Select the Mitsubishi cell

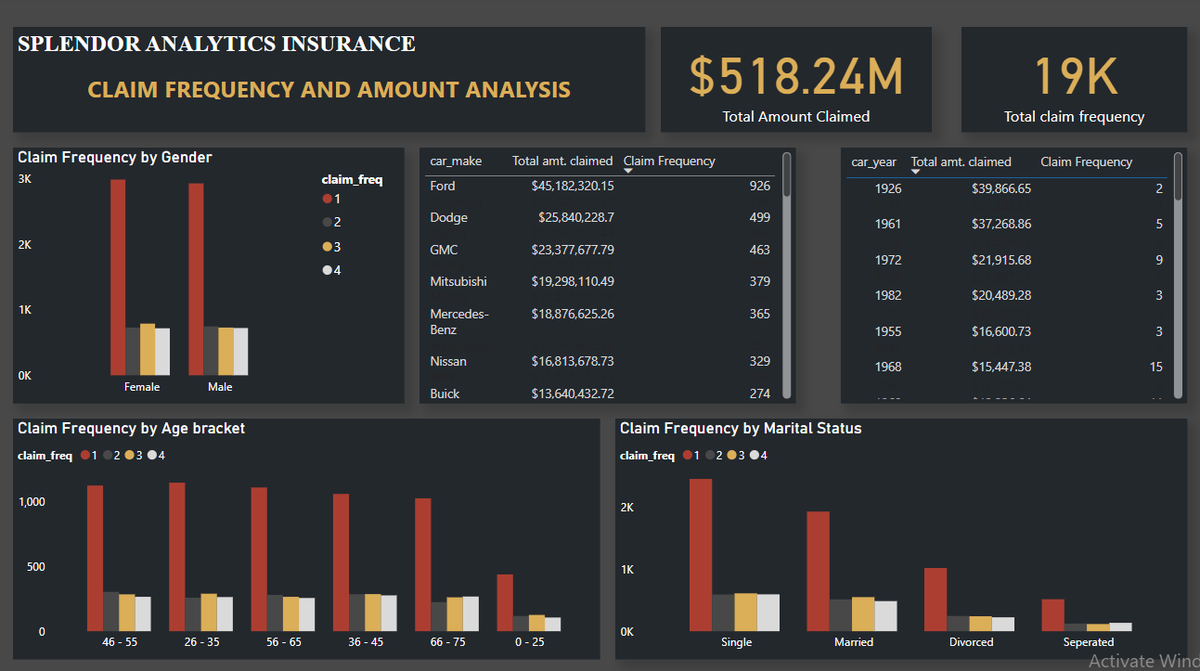tap(456, 282)
